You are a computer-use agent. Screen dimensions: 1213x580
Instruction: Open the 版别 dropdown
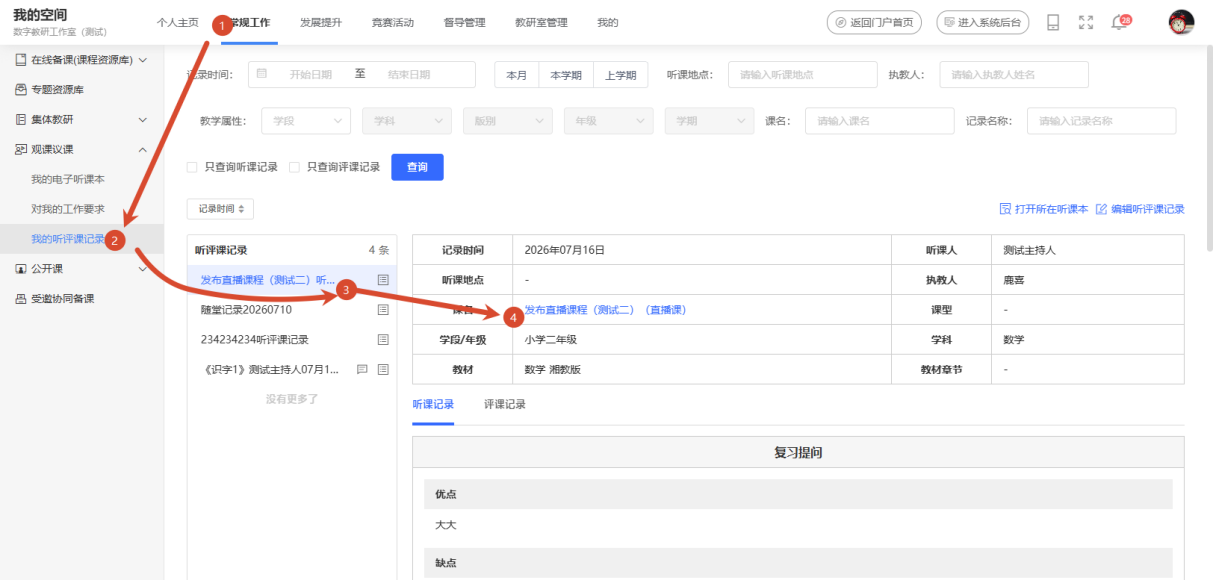coord(507,120)
